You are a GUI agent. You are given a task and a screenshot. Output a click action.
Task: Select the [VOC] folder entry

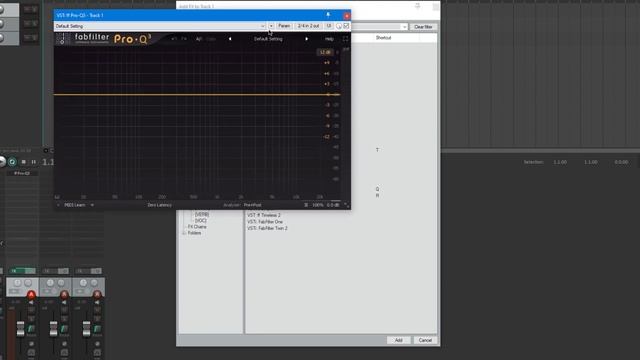(201, 220)
